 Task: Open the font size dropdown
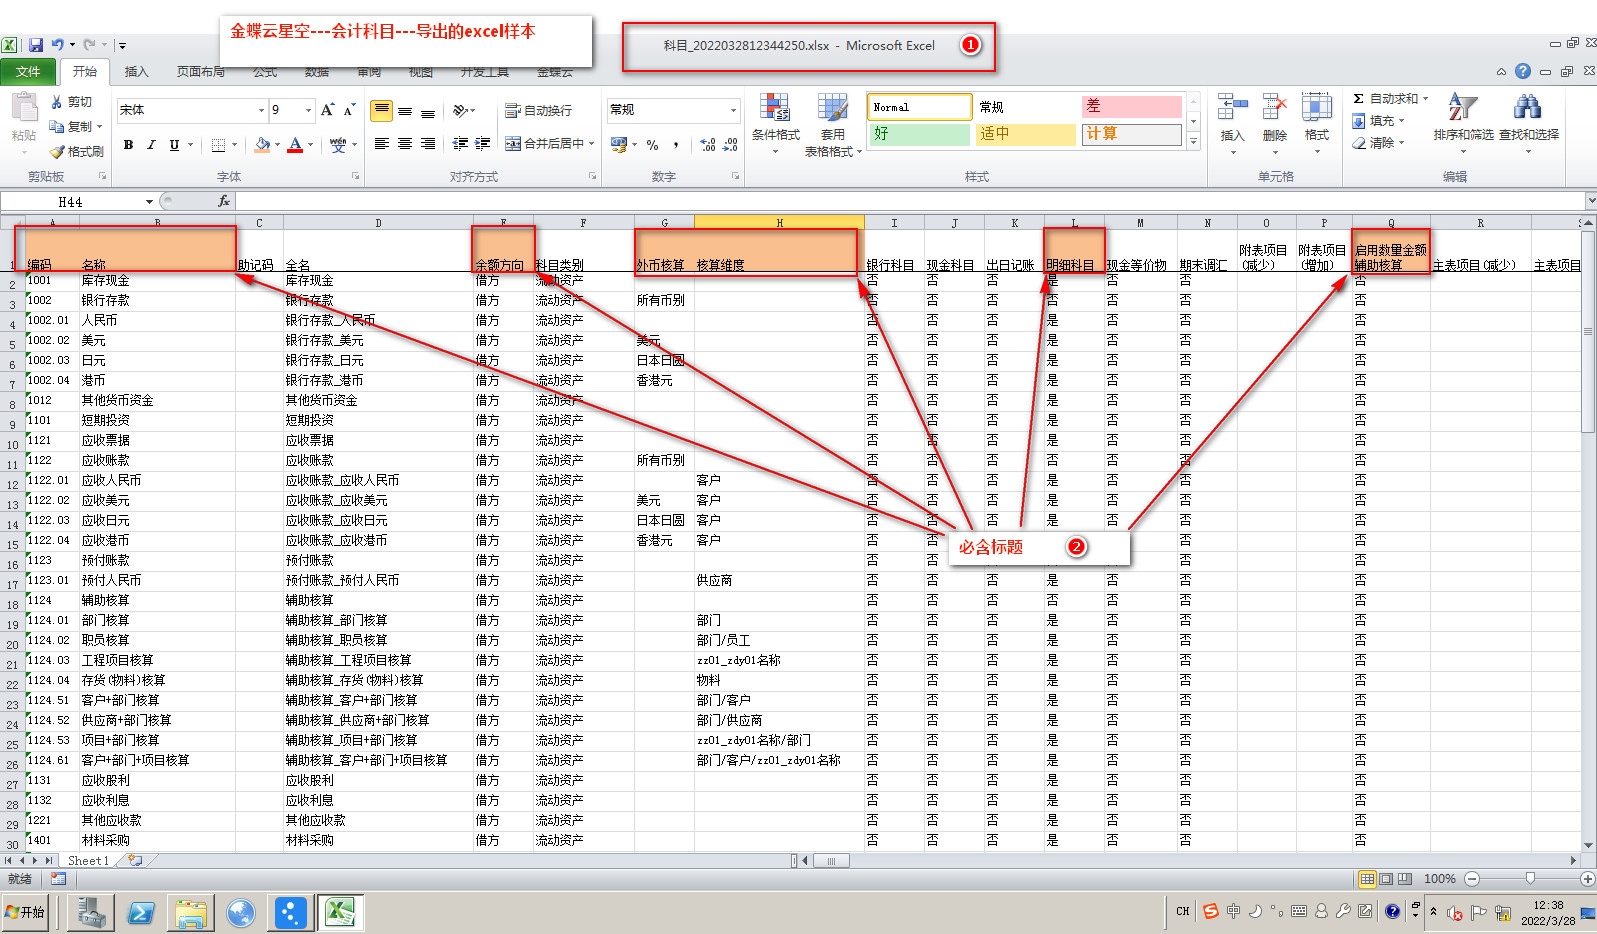point(308,110)
